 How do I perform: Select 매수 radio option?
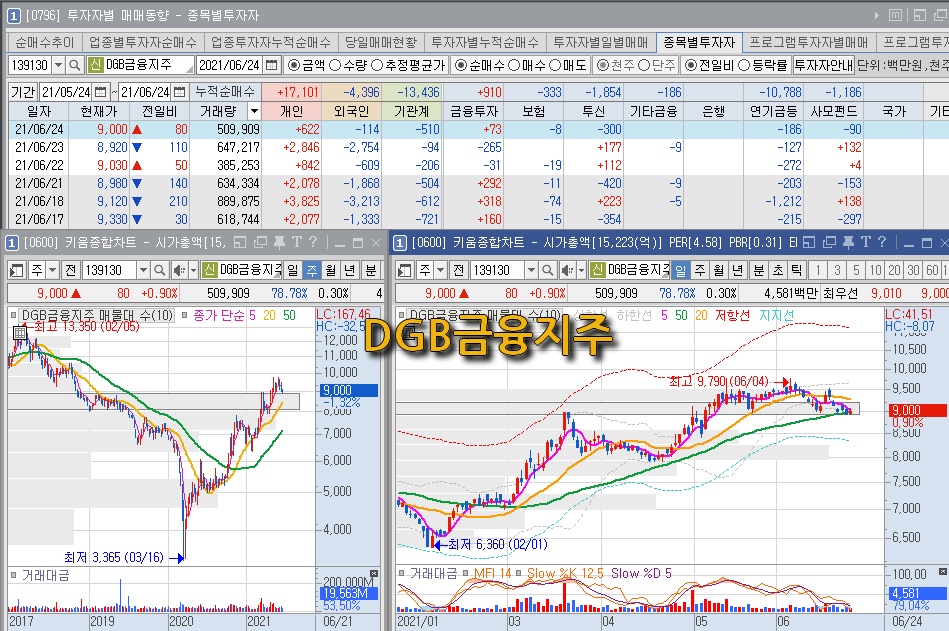(514, 65)
